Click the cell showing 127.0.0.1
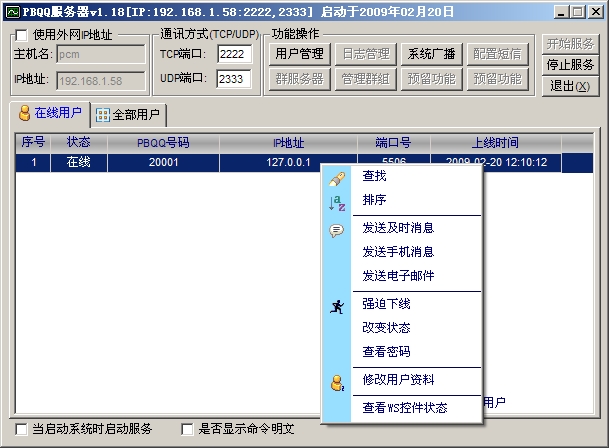 pyautogui.click(x=288, y=162)
